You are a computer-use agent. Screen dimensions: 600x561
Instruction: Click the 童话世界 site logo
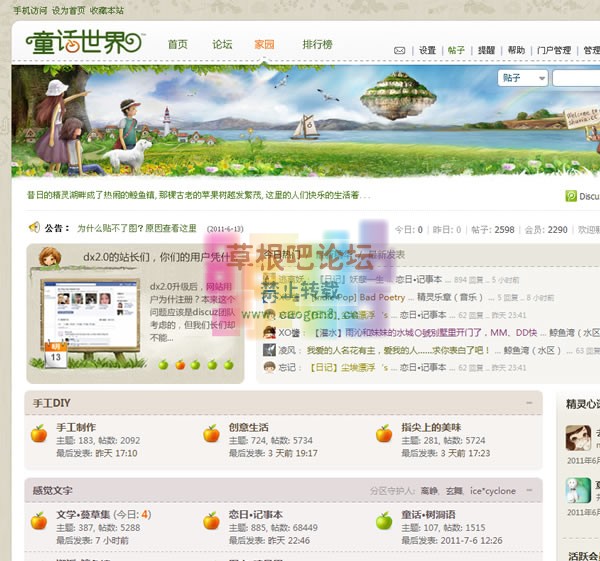tap(85, 43)
